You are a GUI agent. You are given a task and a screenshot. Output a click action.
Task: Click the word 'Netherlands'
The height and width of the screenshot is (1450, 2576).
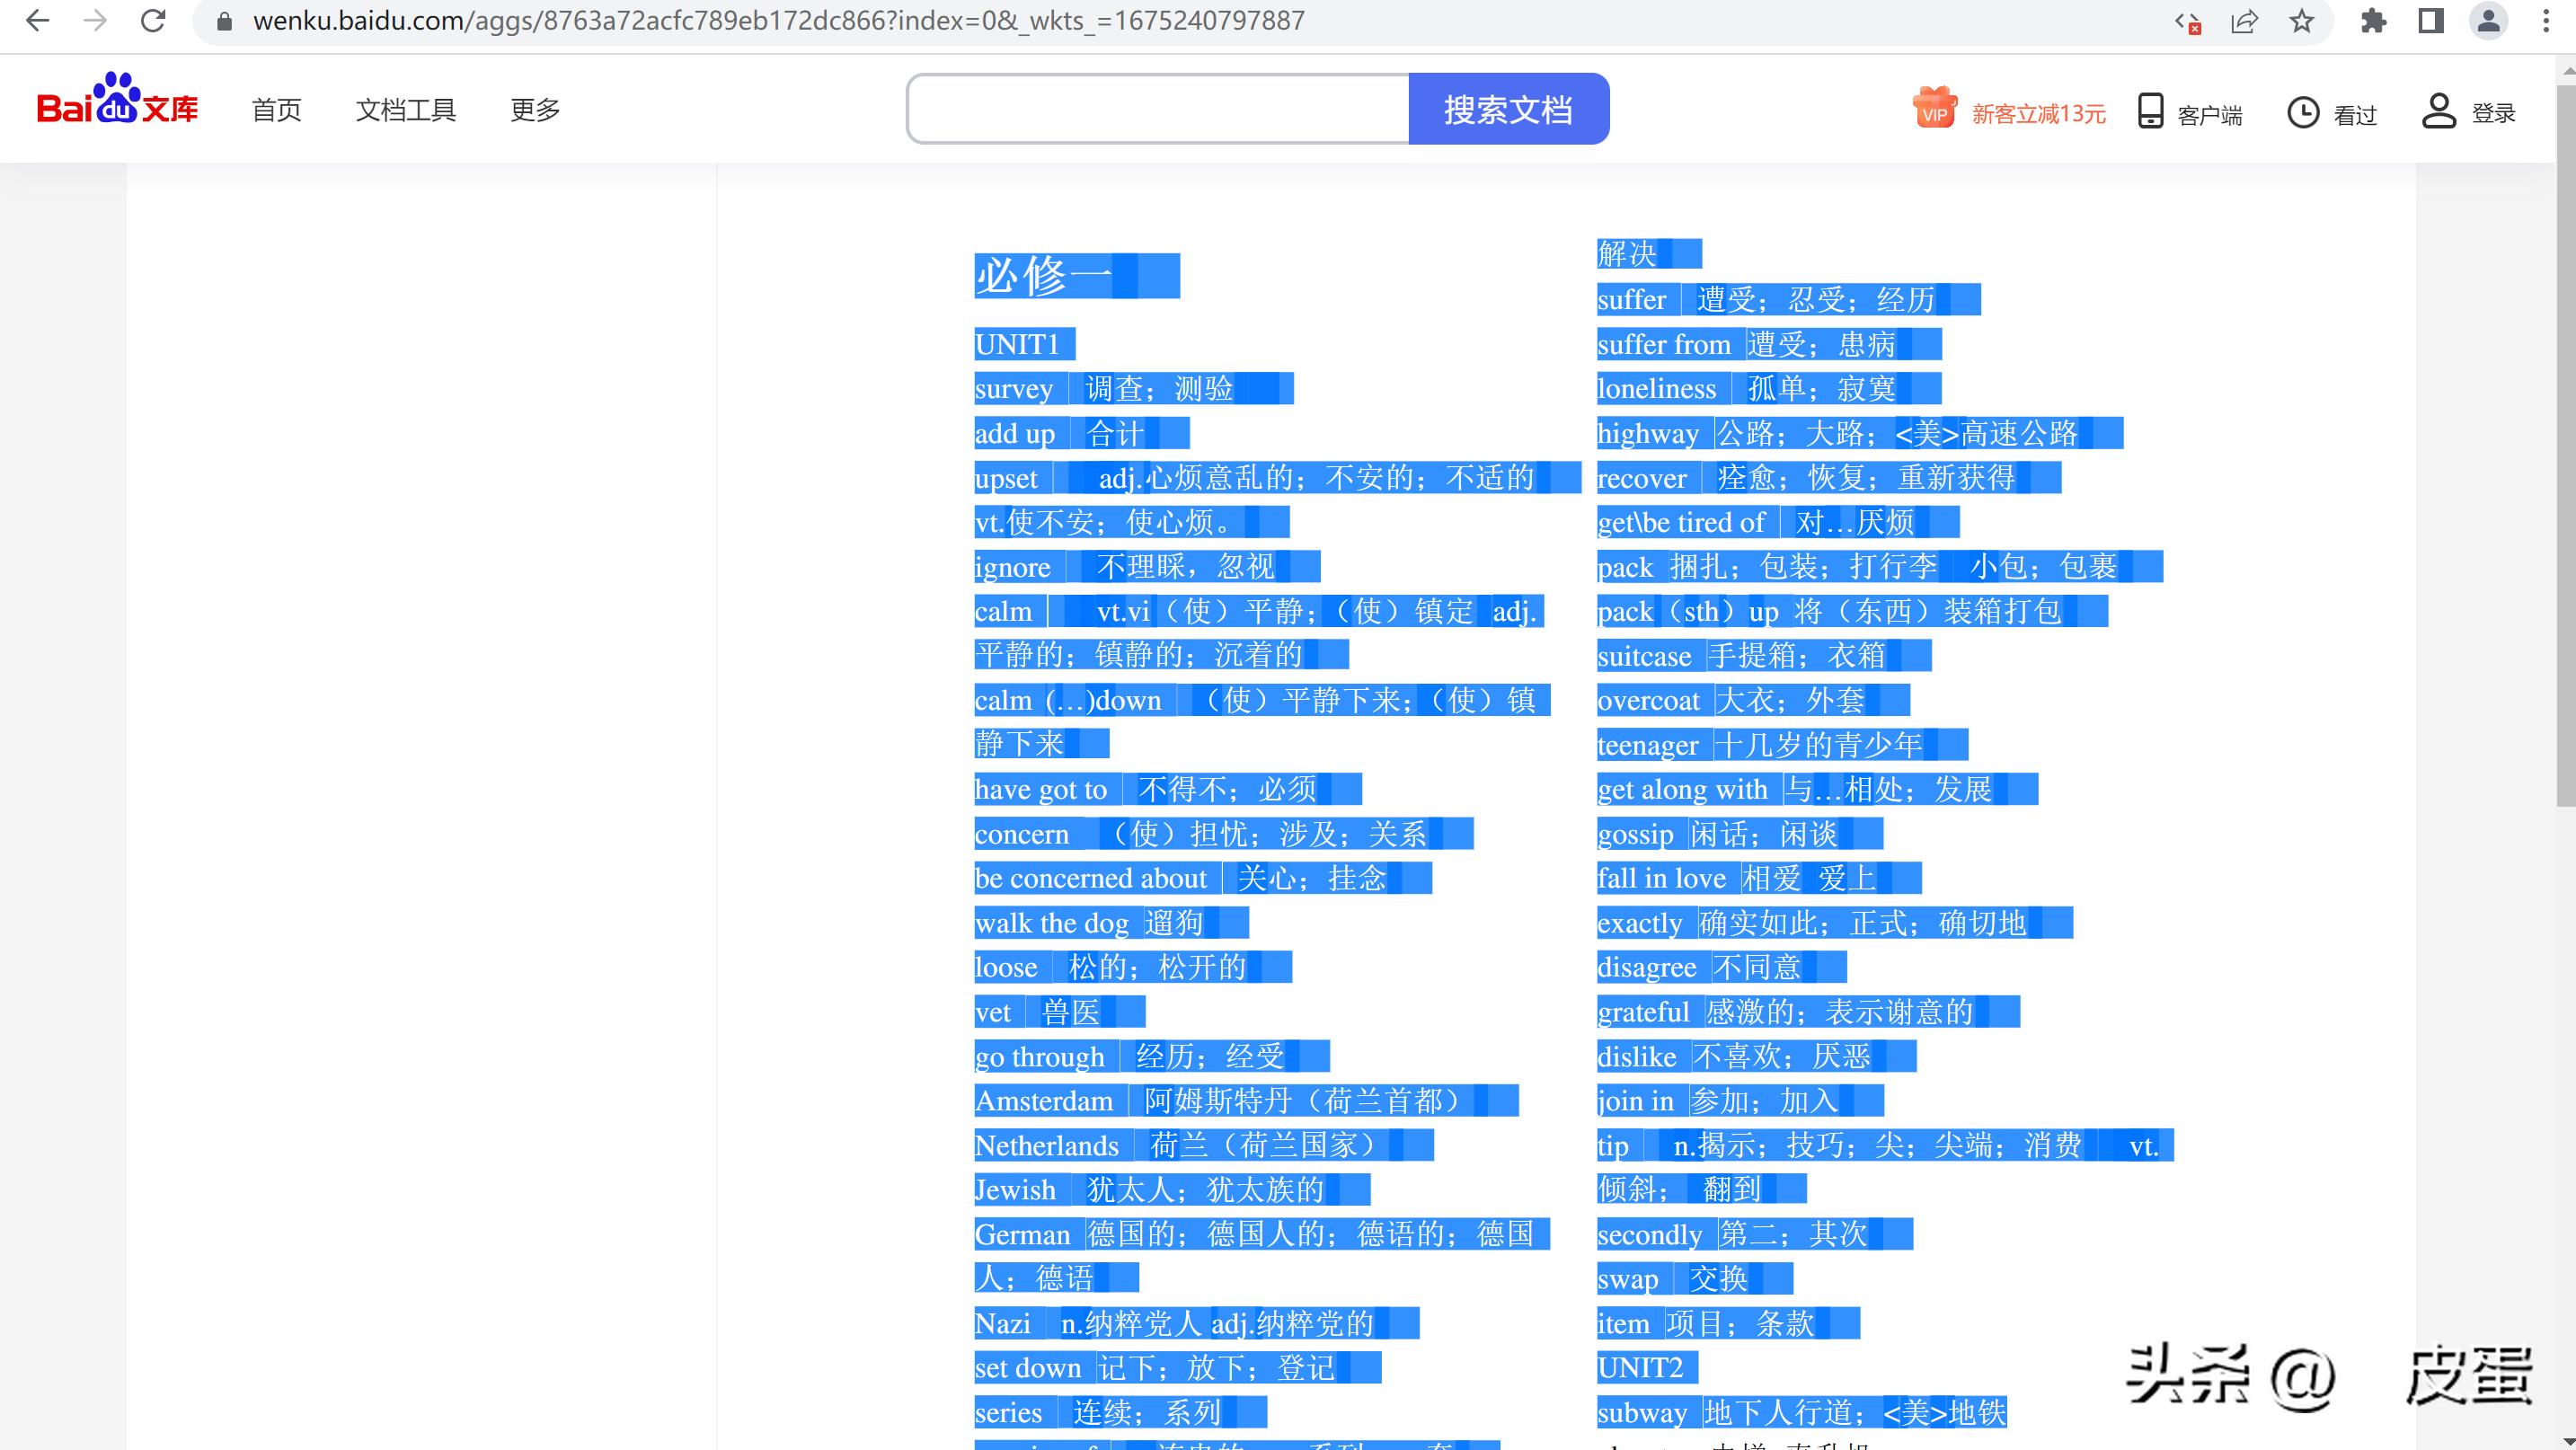[x=1047, y=1145]
